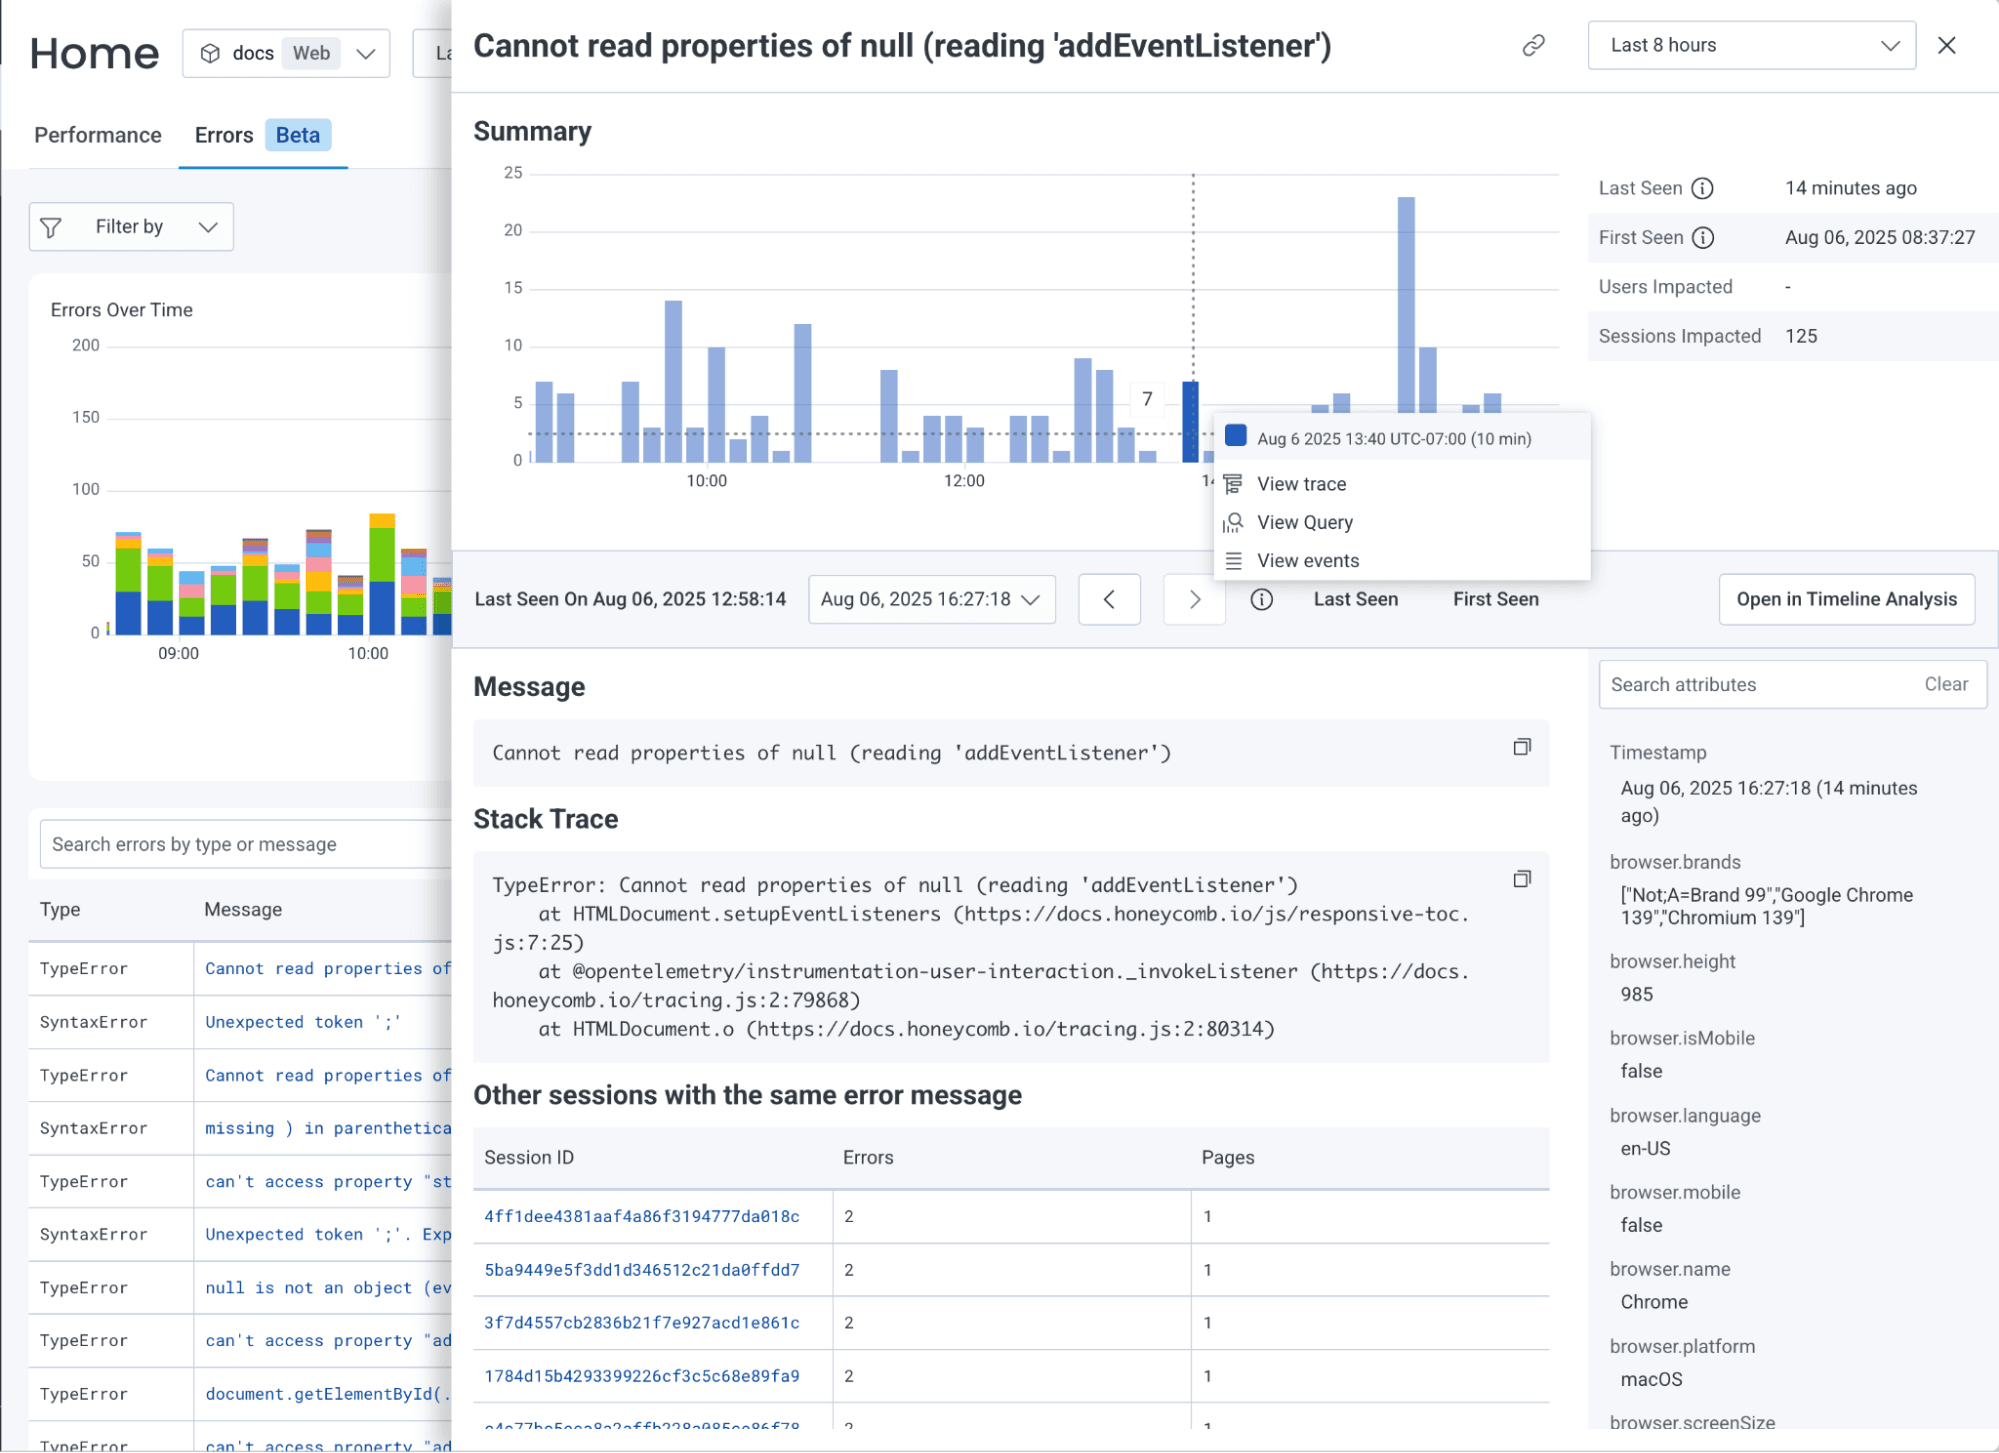Open the docs Web dataset selector
The width and height of the screenshot is (1999, 1453).
(x=286, y=53)
